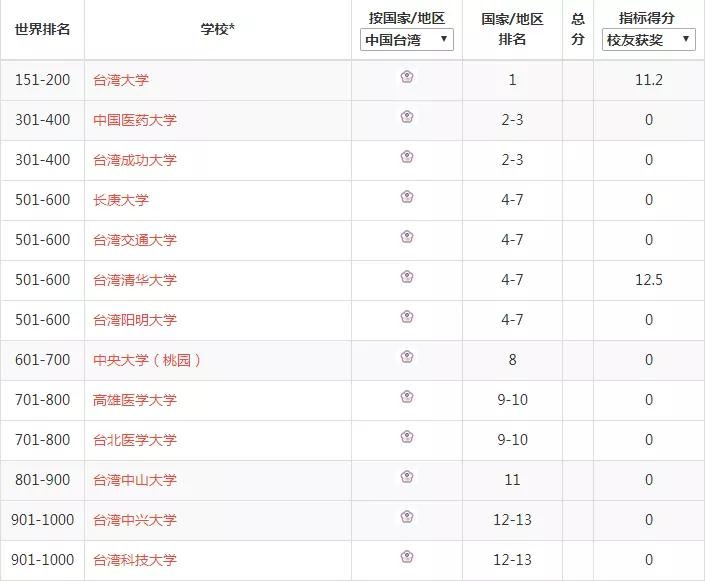This screenshot has width=705, height=582.
Task: Click the flag icon in 台湾大学 row
Action: click(x=407, y=77)
